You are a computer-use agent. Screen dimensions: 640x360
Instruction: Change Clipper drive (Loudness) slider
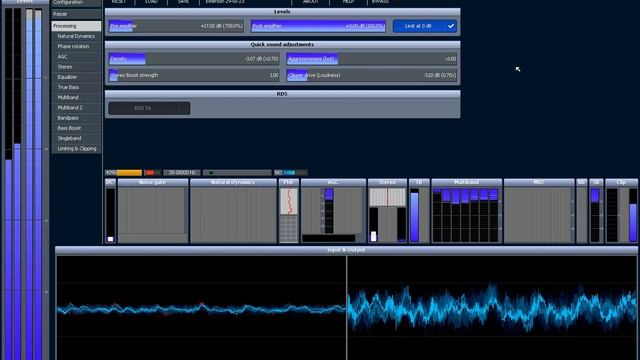(371, 75)
